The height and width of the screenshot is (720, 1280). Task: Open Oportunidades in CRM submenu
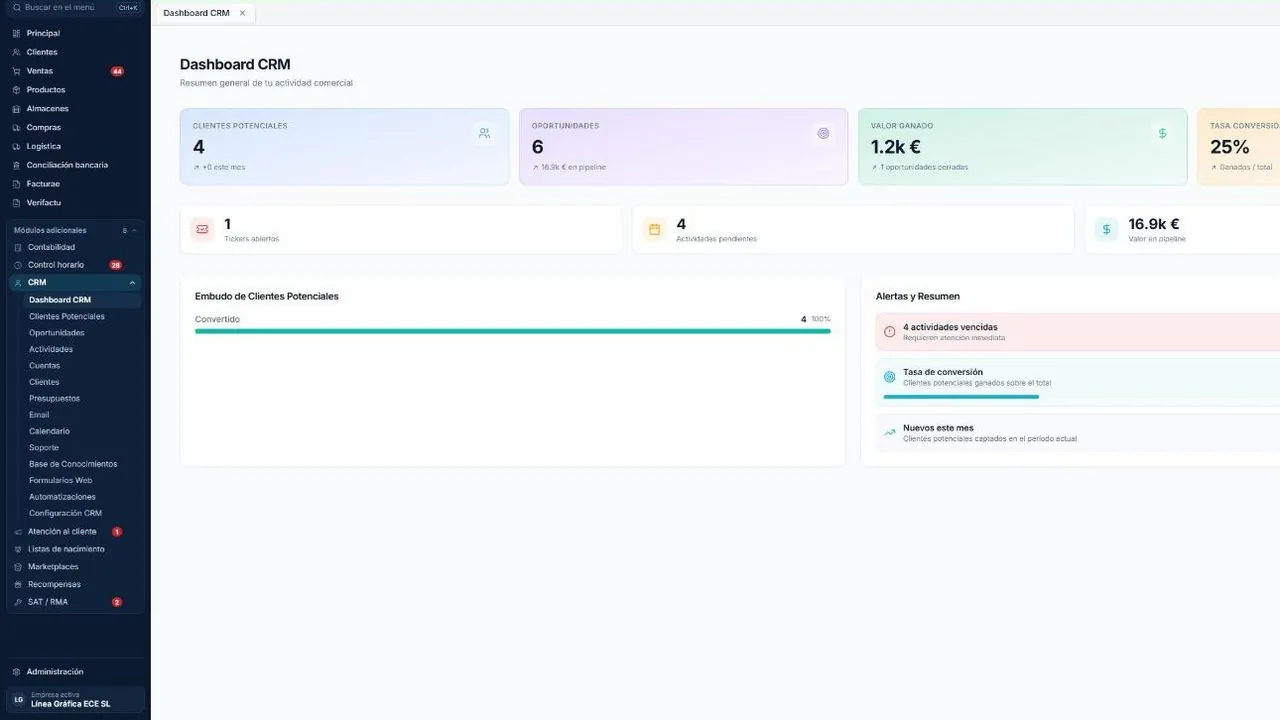(x=57, y=333)
